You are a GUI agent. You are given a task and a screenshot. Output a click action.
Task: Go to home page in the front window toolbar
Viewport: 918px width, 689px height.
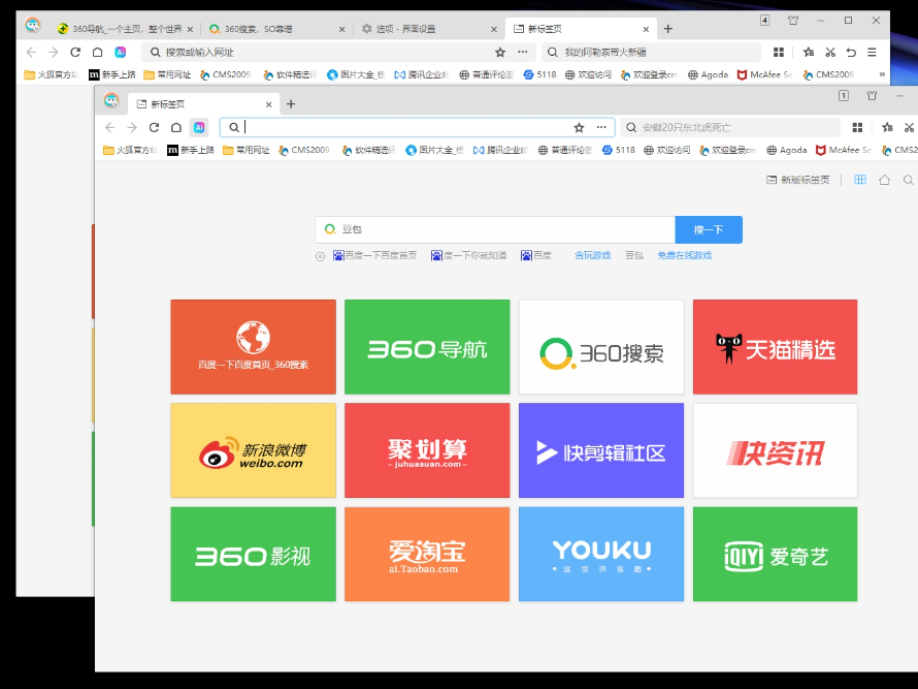pyautogui.click(x=176, y=127)
